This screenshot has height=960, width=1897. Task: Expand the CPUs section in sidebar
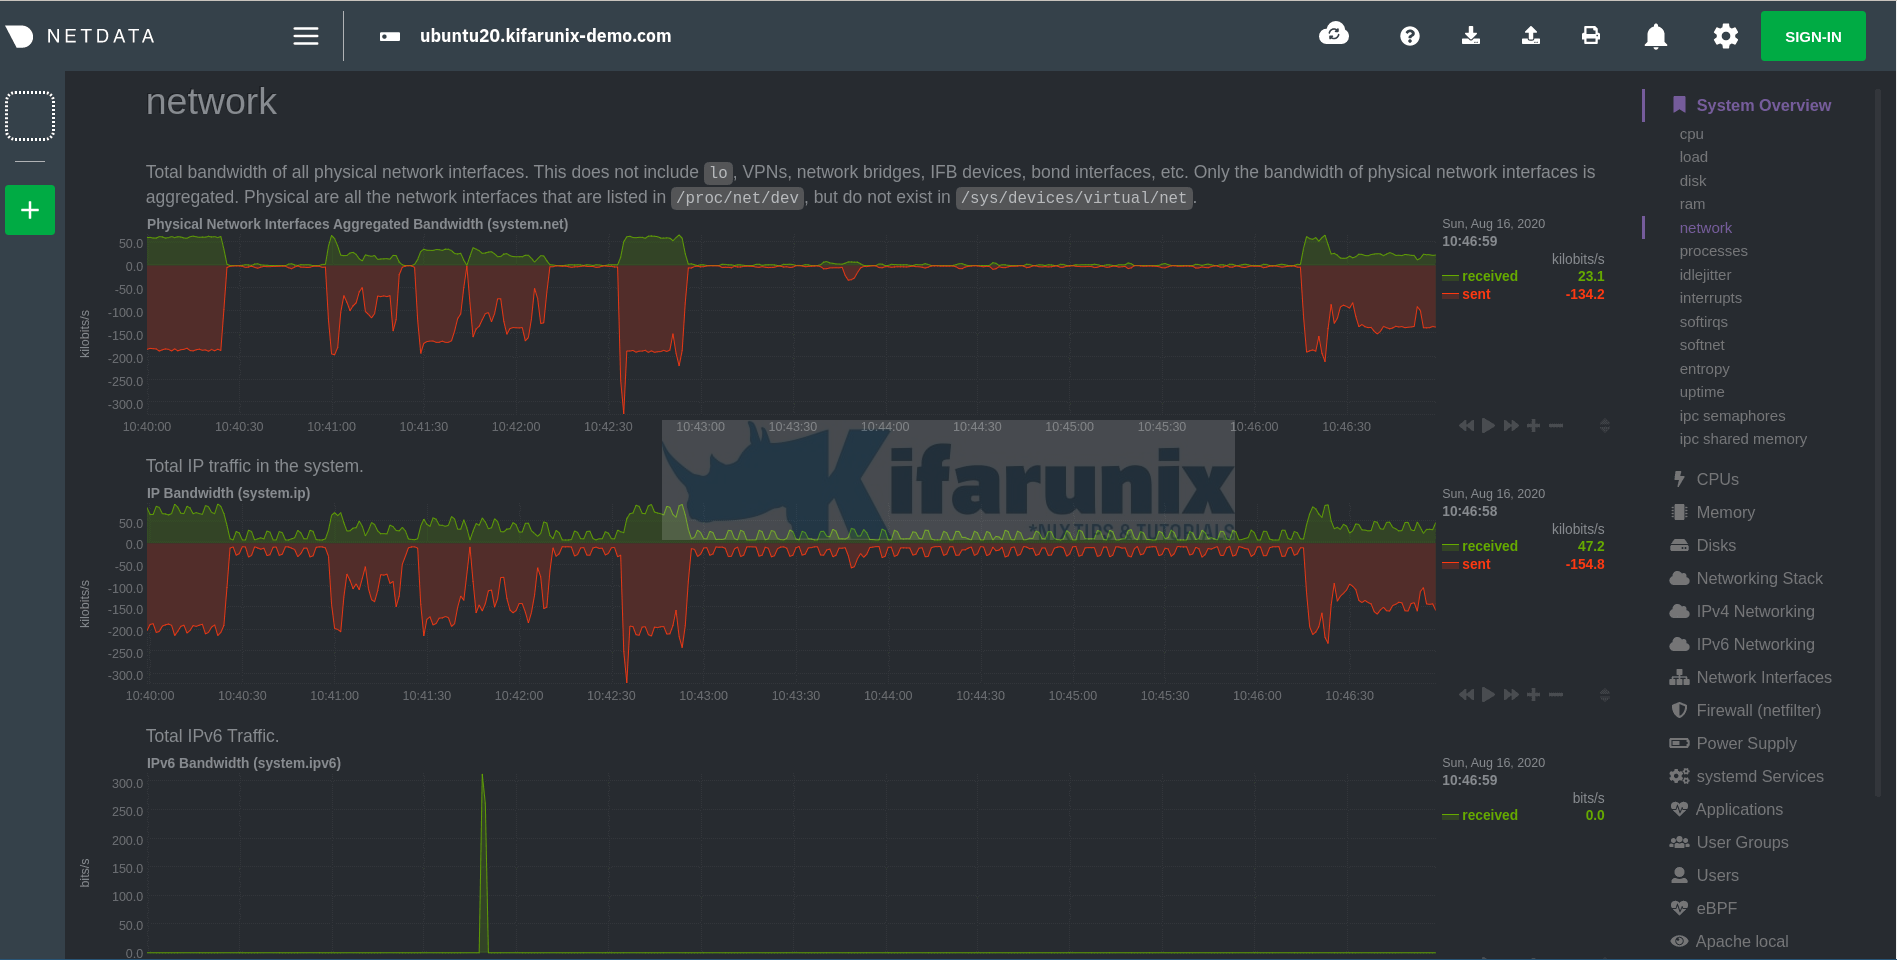click(x=1717, y=479)
